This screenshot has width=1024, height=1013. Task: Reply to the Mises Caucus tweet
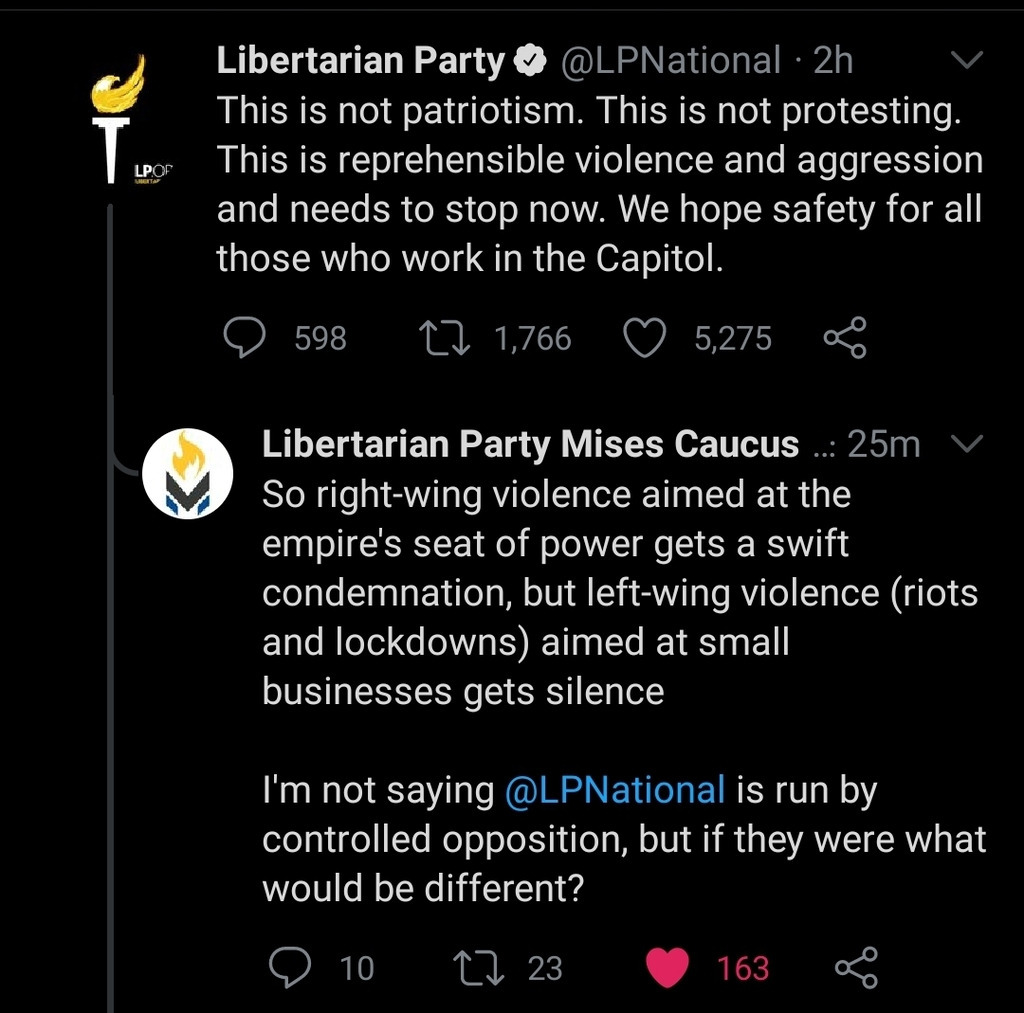291,967
